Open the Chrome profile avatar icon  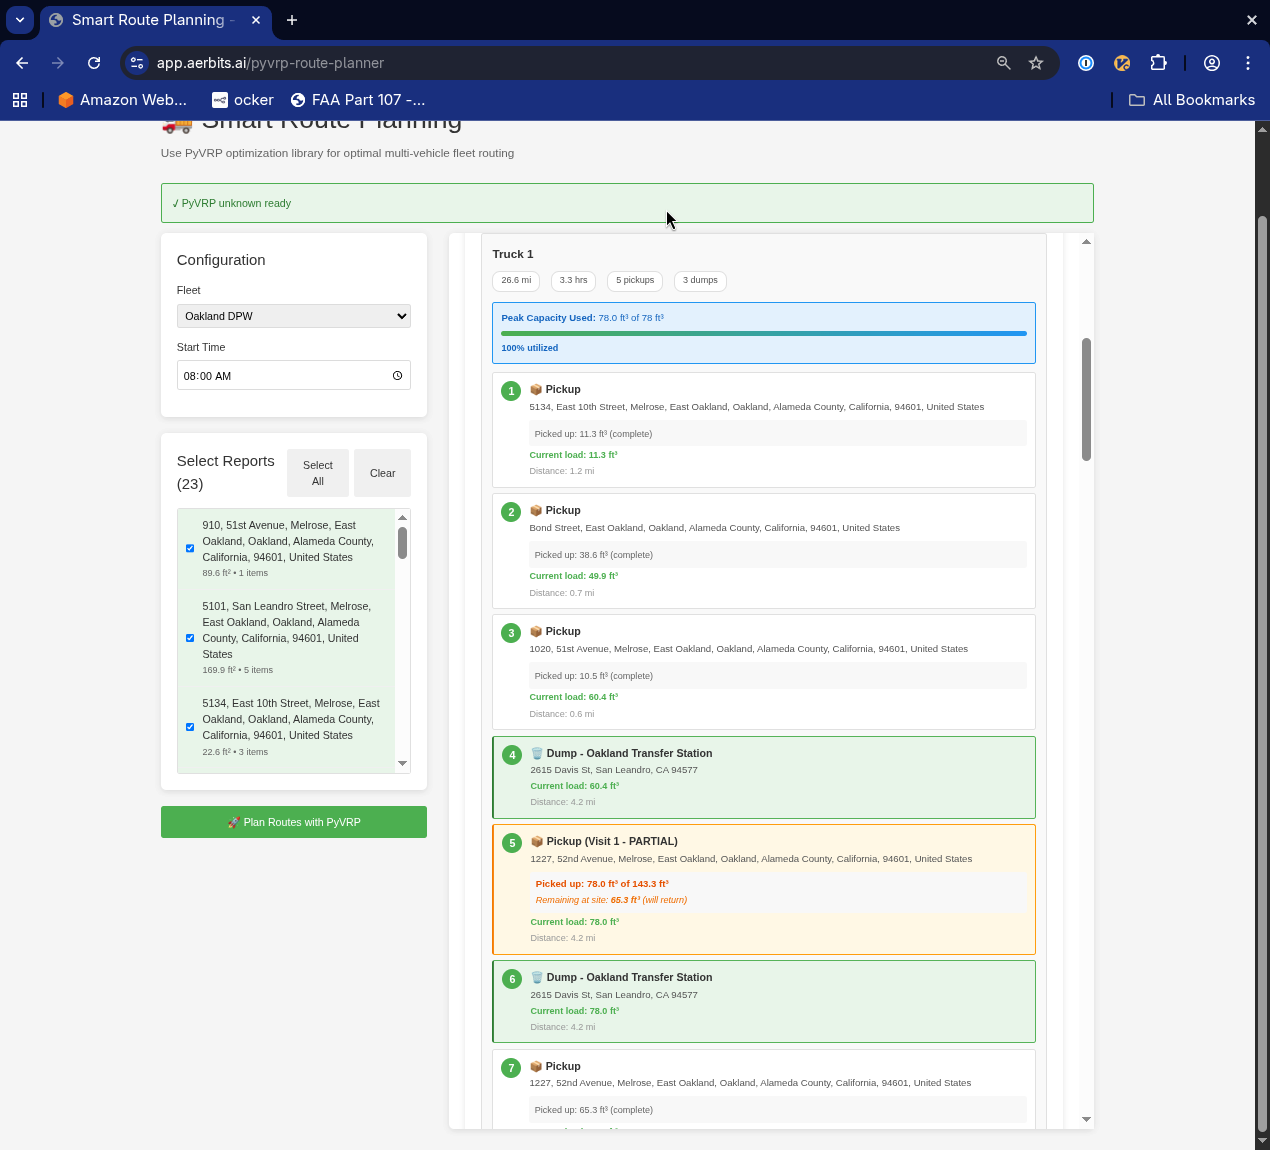pyautogui.click(x=1212, y=63)
